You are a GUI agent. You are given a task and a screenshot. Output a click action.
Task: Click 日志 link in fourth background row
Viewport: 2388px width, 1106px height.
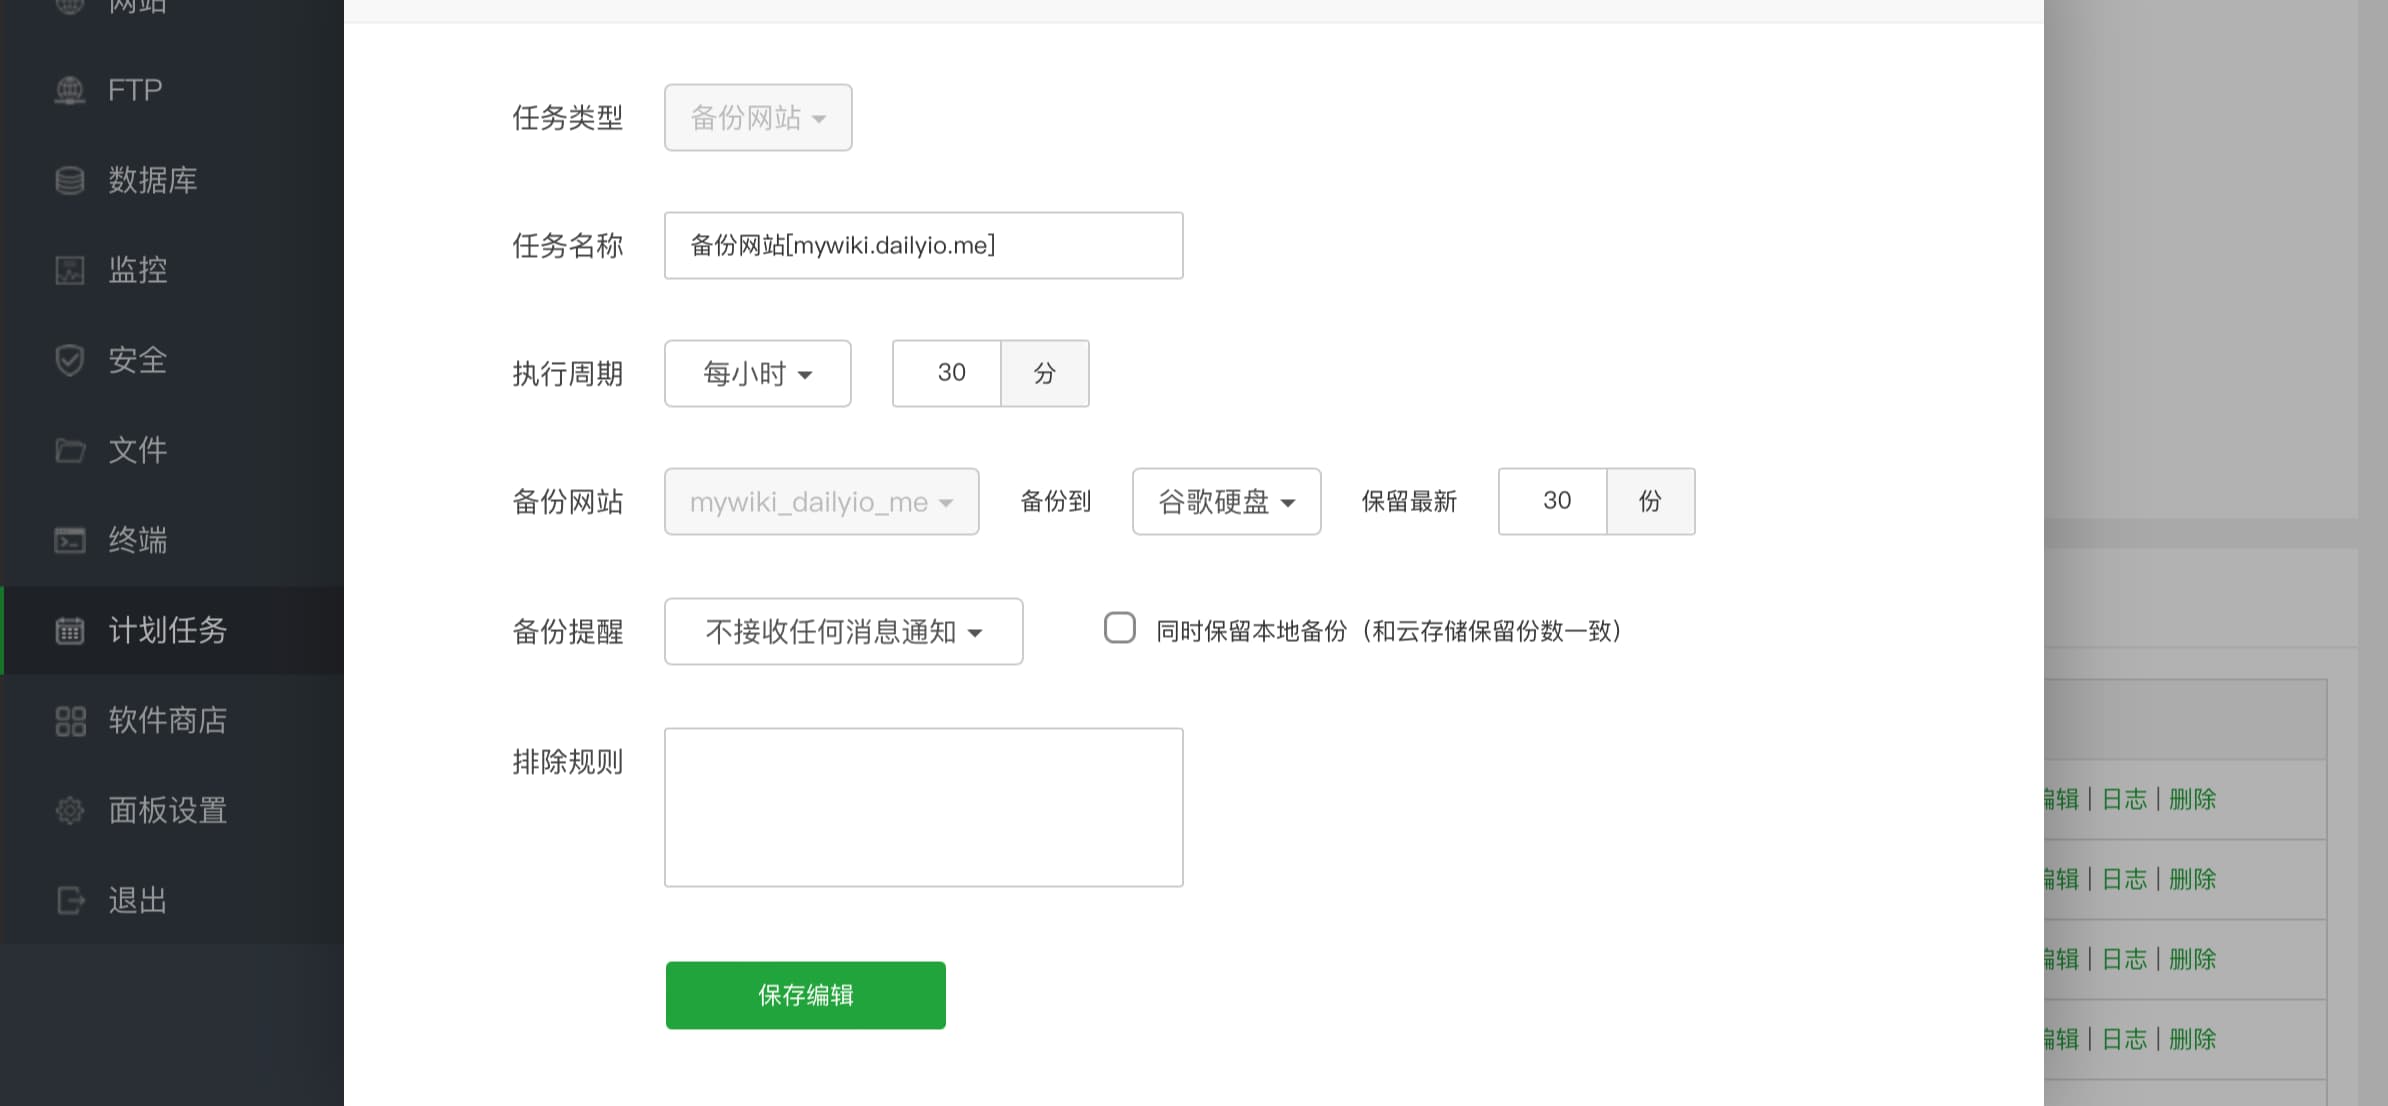(x=2124, y=1040)
